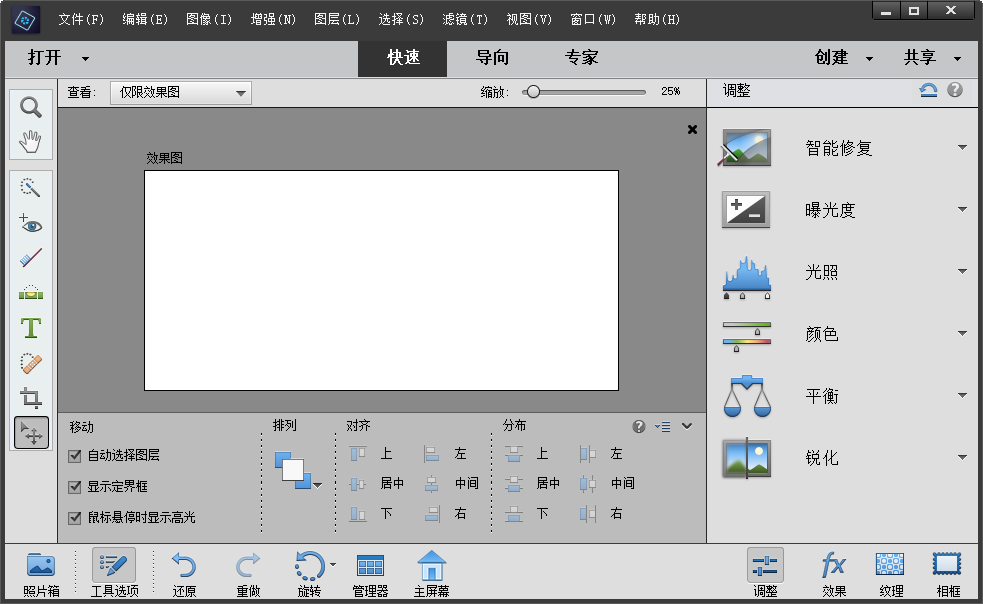
Task: Select the Text tool
Action: click(x=31, y=328)
